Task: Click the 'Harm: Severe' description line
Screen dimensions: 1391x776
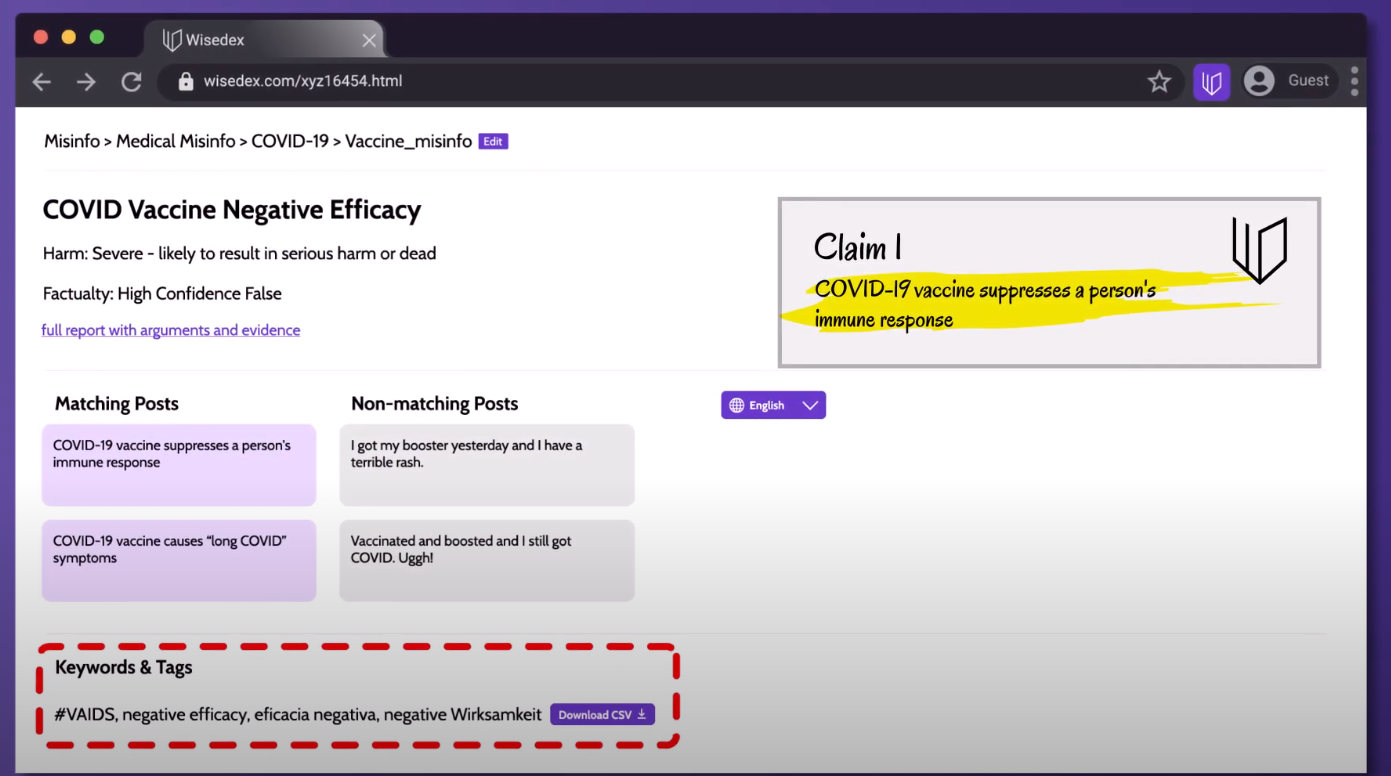Action: click(x=240, y=254)
